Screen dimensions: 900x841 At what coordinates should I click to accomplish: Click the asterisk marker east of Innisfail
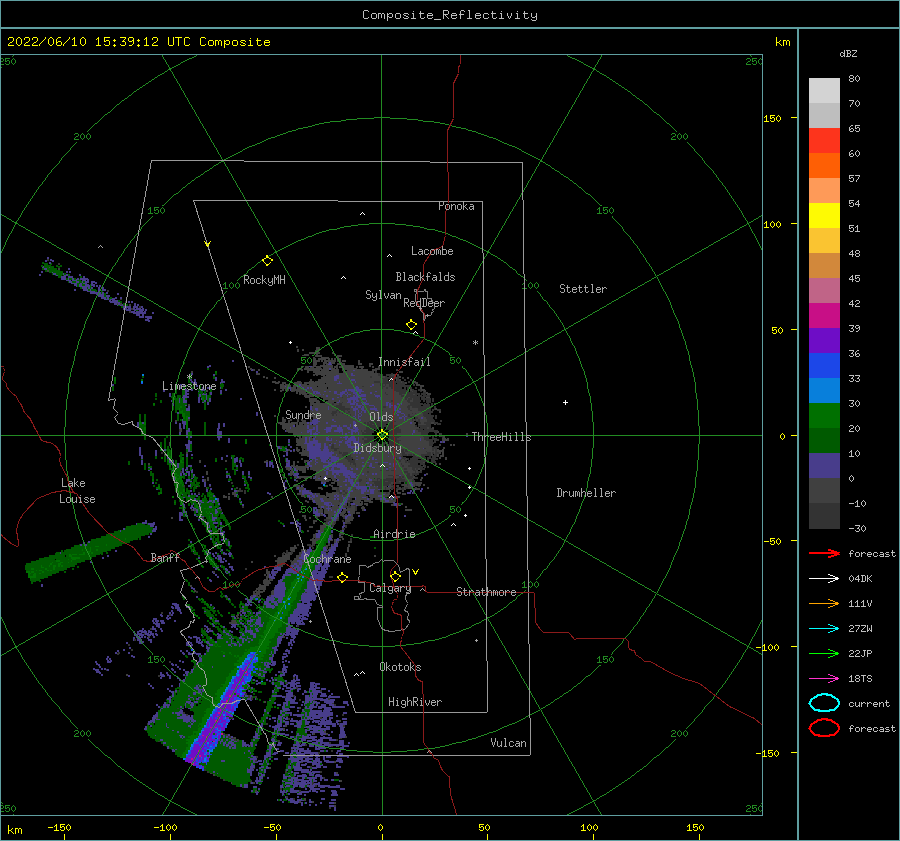[475, 343]
